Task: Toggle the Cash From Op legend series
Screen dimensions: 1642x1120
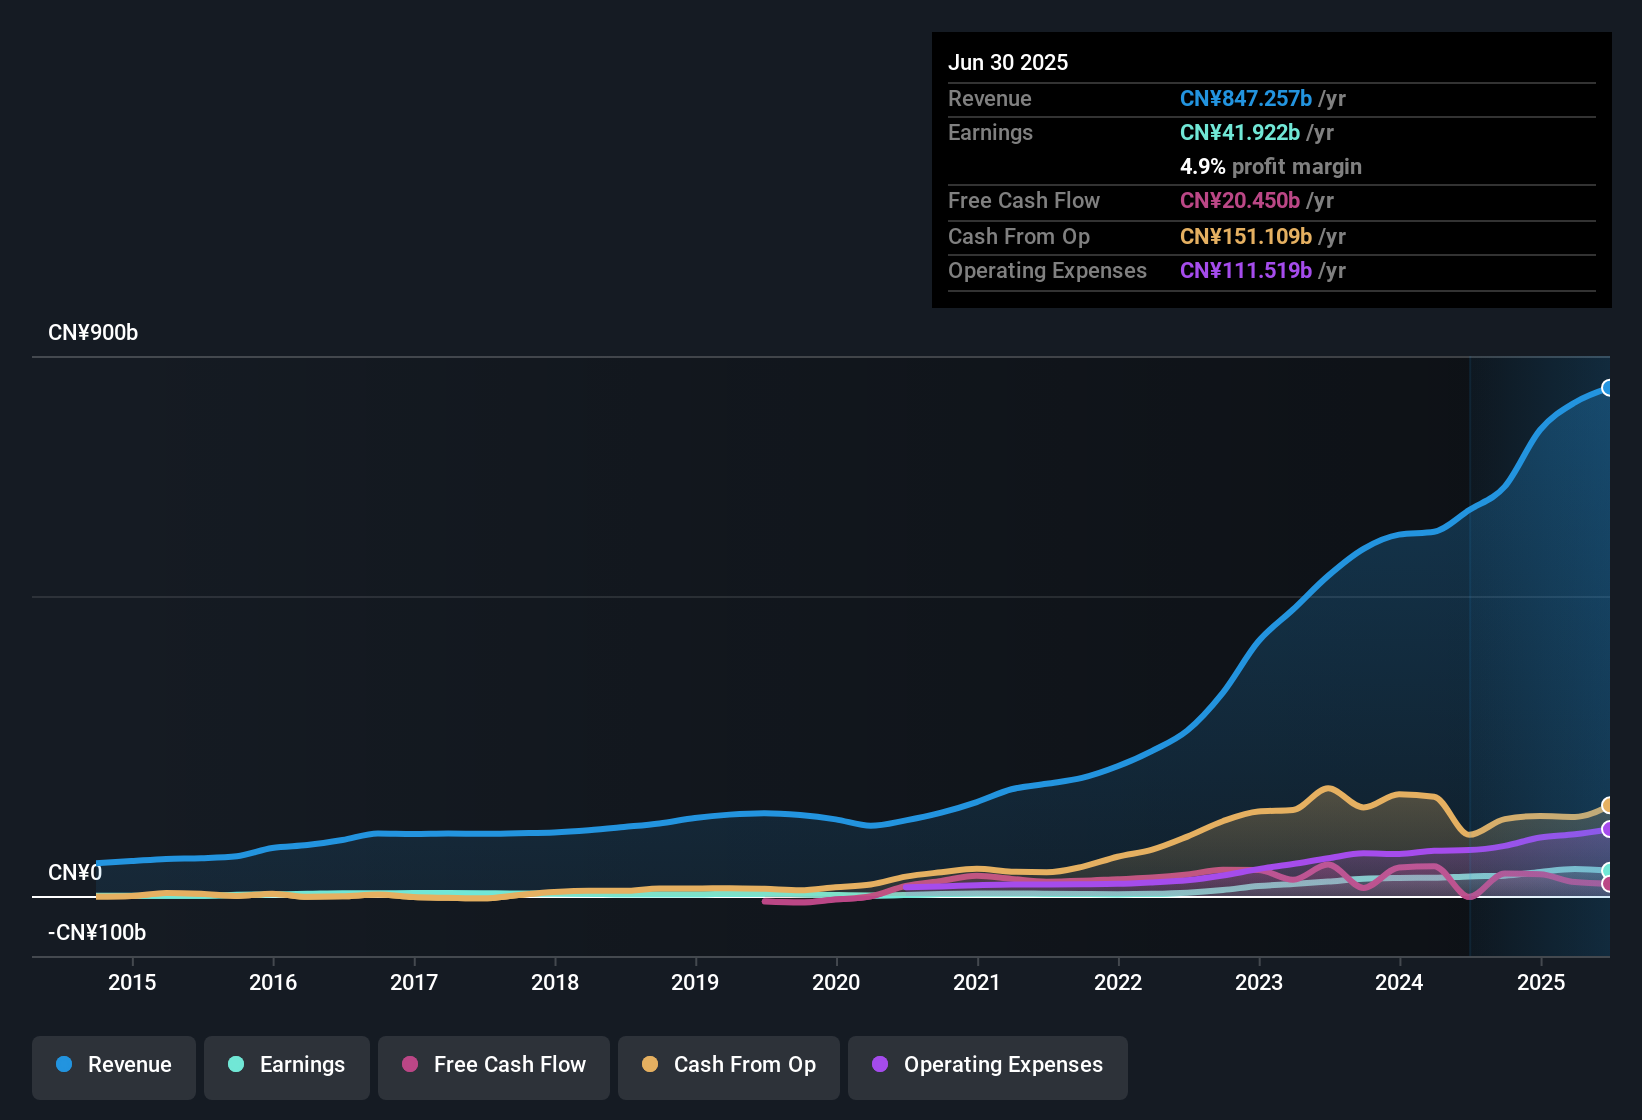Action: click(x=729, y=1065)
